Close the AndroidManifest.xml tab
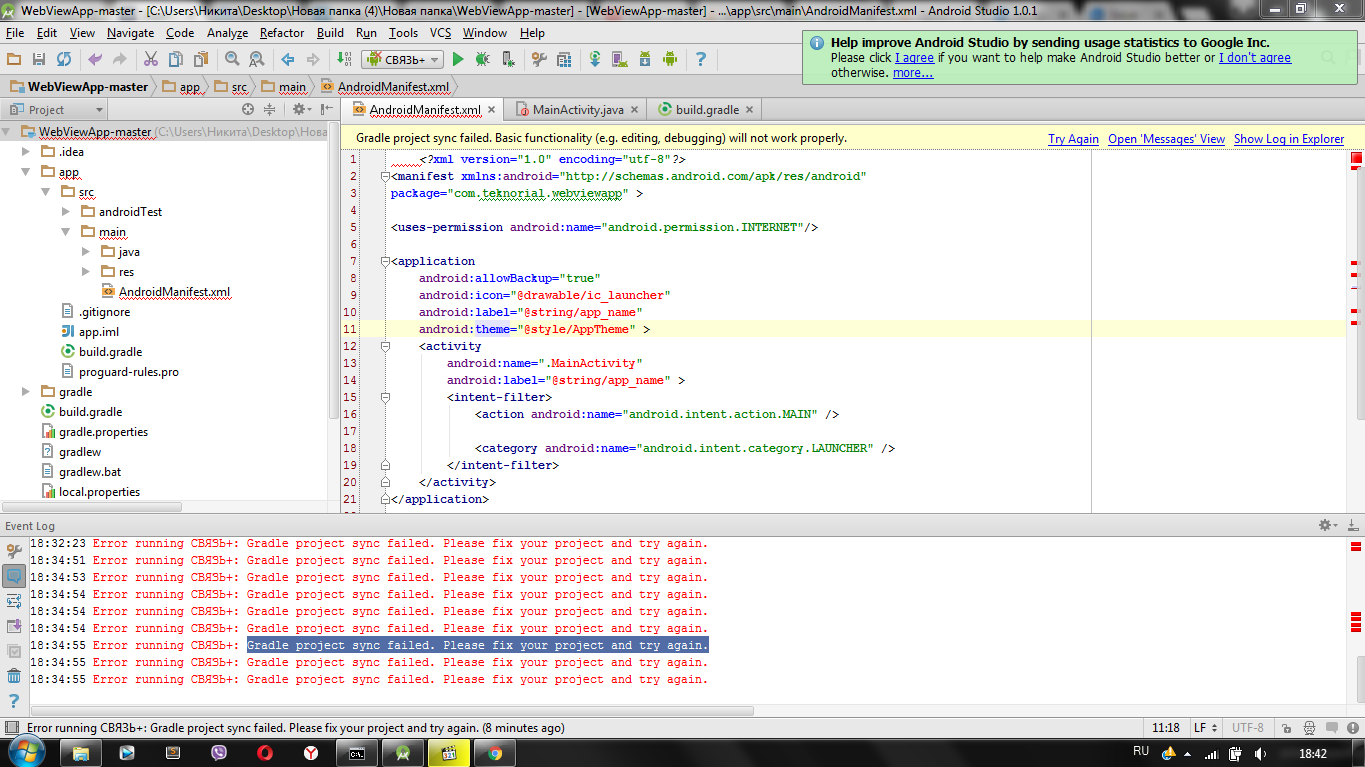1365x767 pixels. (493, 110)
